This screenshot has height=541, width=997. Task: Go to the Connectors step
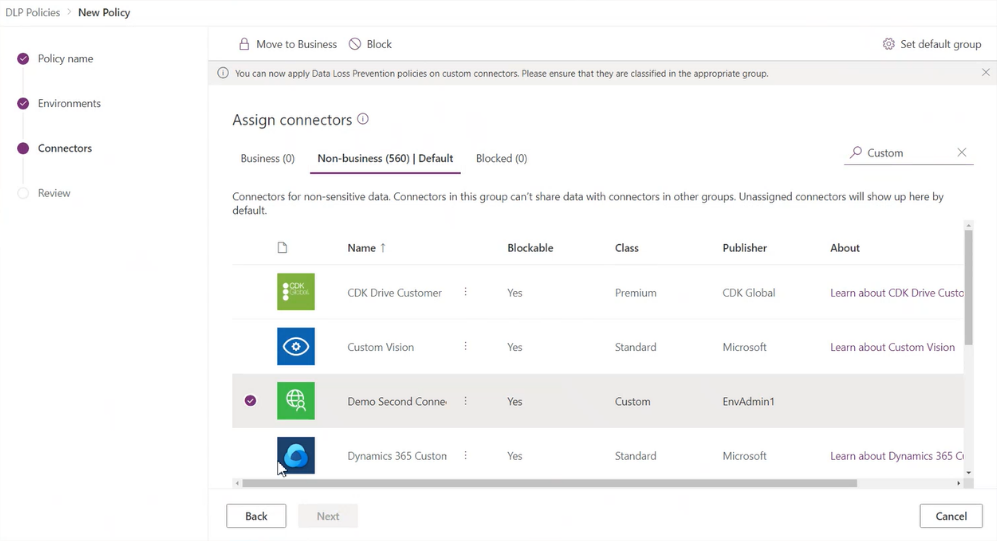(x=55, y=148)
